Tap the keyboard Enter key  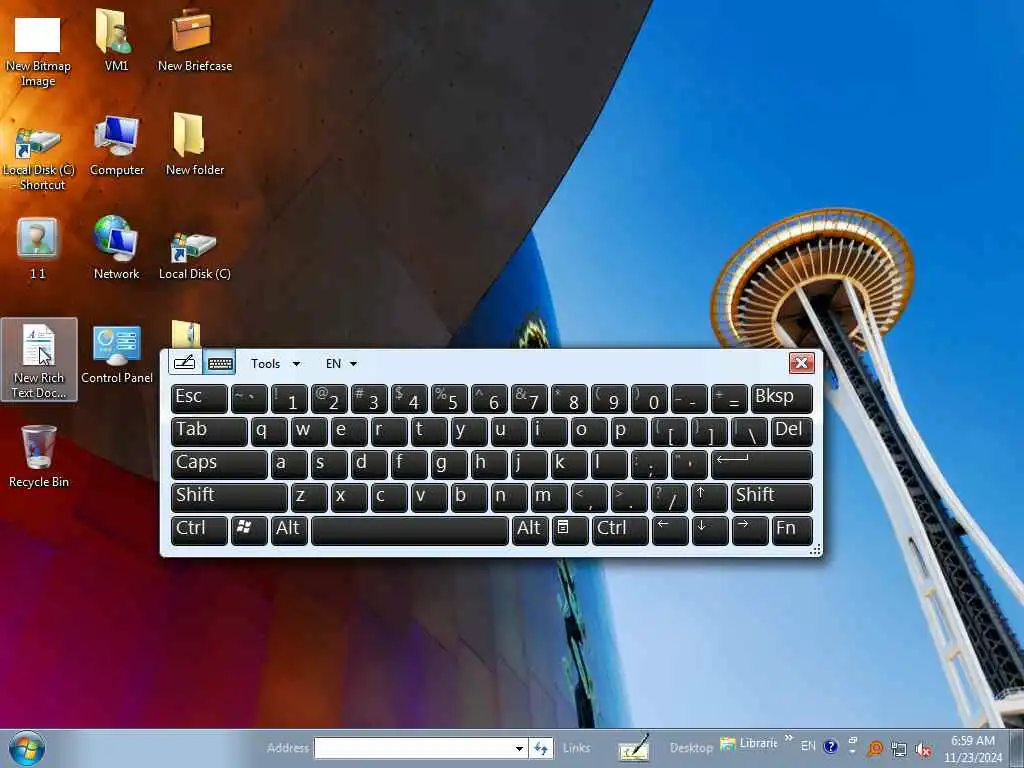click(x=761, y=464)
